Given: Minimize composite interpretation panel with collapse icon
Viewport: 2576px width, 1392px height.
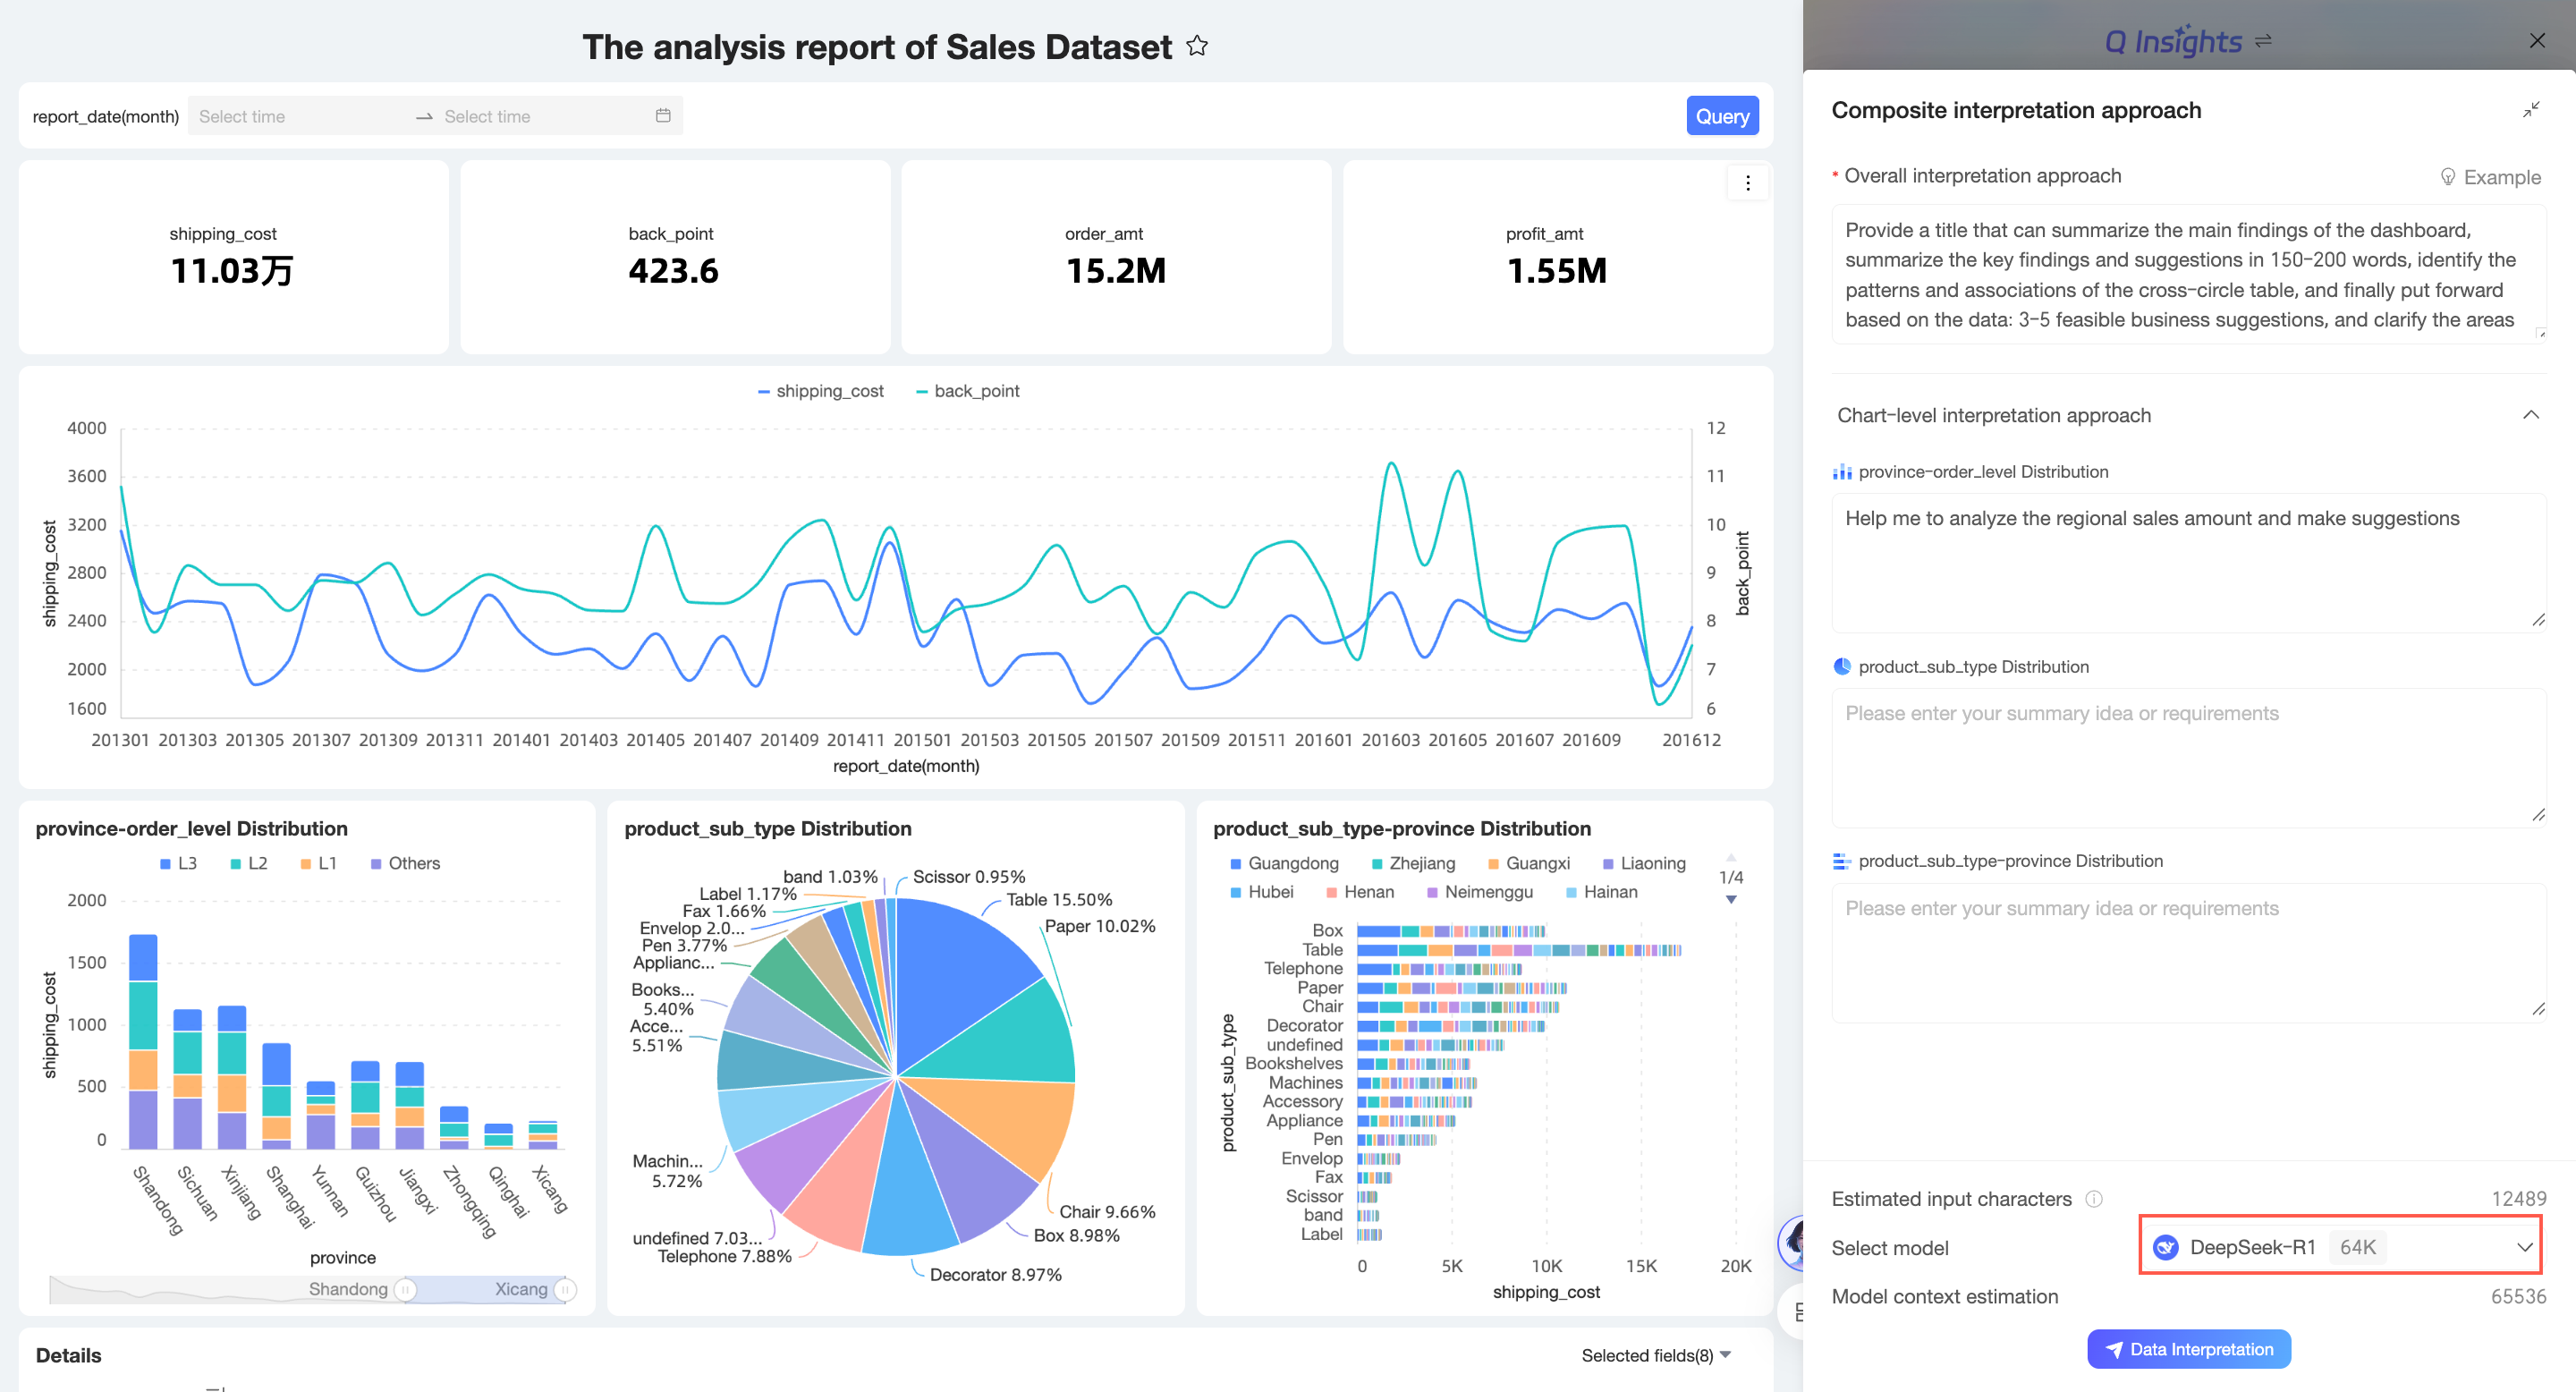Looking at the screenshot, I should click(x=2530, y=110).
